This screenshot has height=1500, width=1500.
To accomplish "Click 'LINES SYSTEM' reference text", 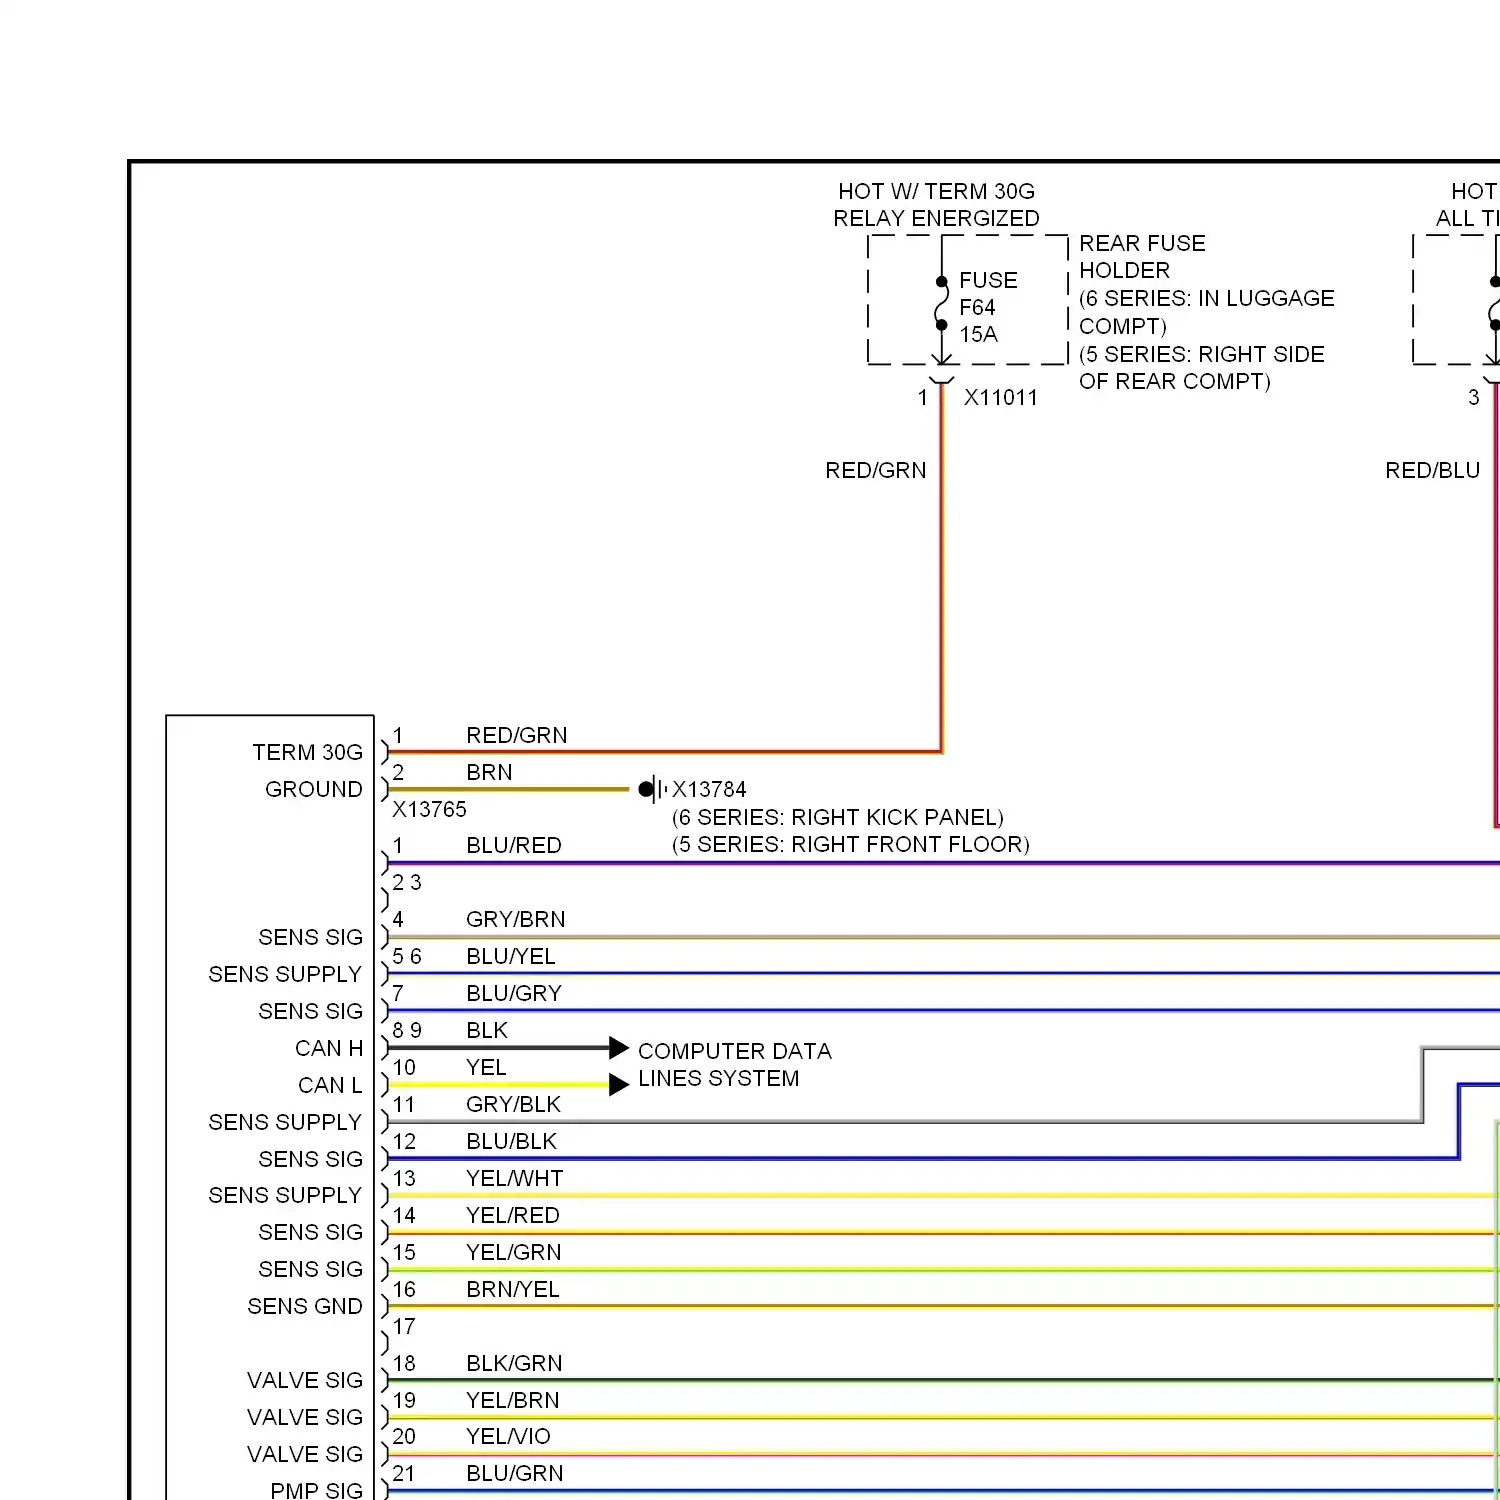I will click(x=719, y=1078).
